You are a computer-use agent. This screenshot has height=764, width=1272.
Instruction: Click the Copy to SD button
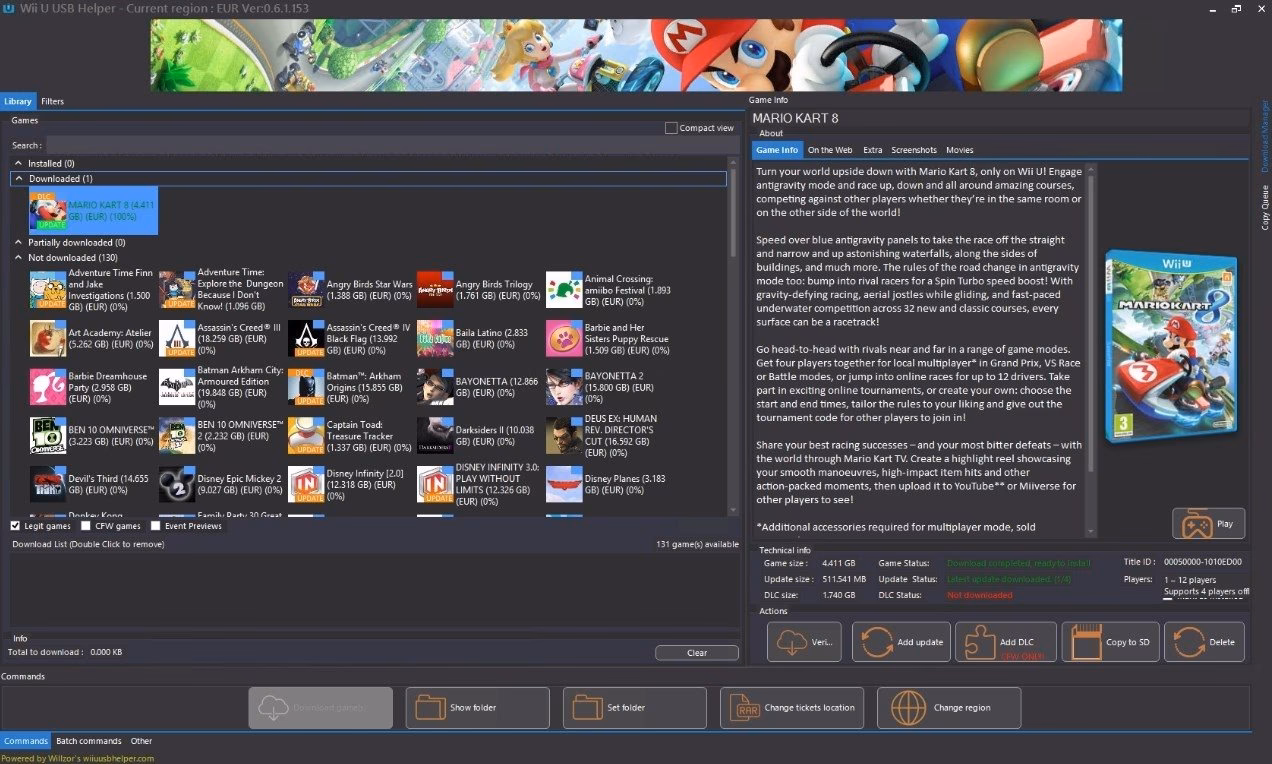[x=1110, y=642]
